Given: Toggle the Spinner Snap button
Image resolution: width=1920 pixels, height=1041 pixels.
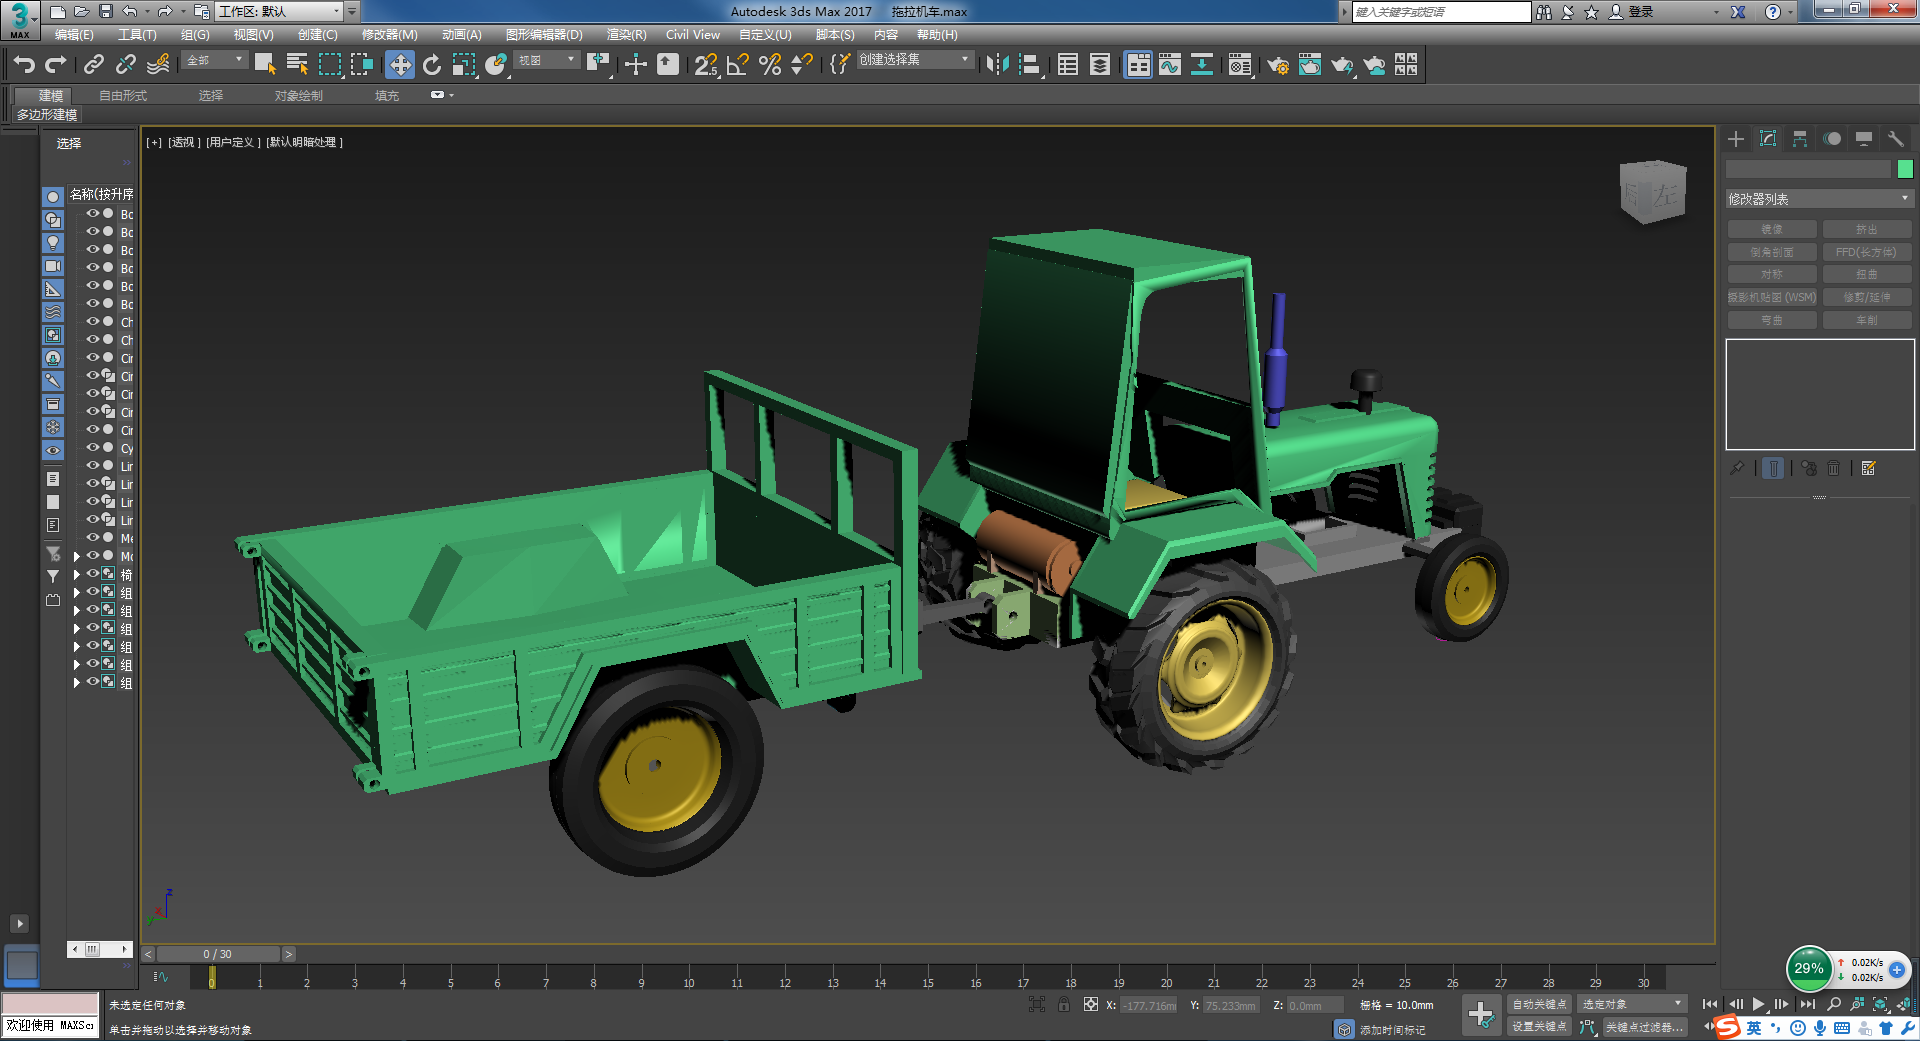Looking at the screenshot, I should 802,65.
